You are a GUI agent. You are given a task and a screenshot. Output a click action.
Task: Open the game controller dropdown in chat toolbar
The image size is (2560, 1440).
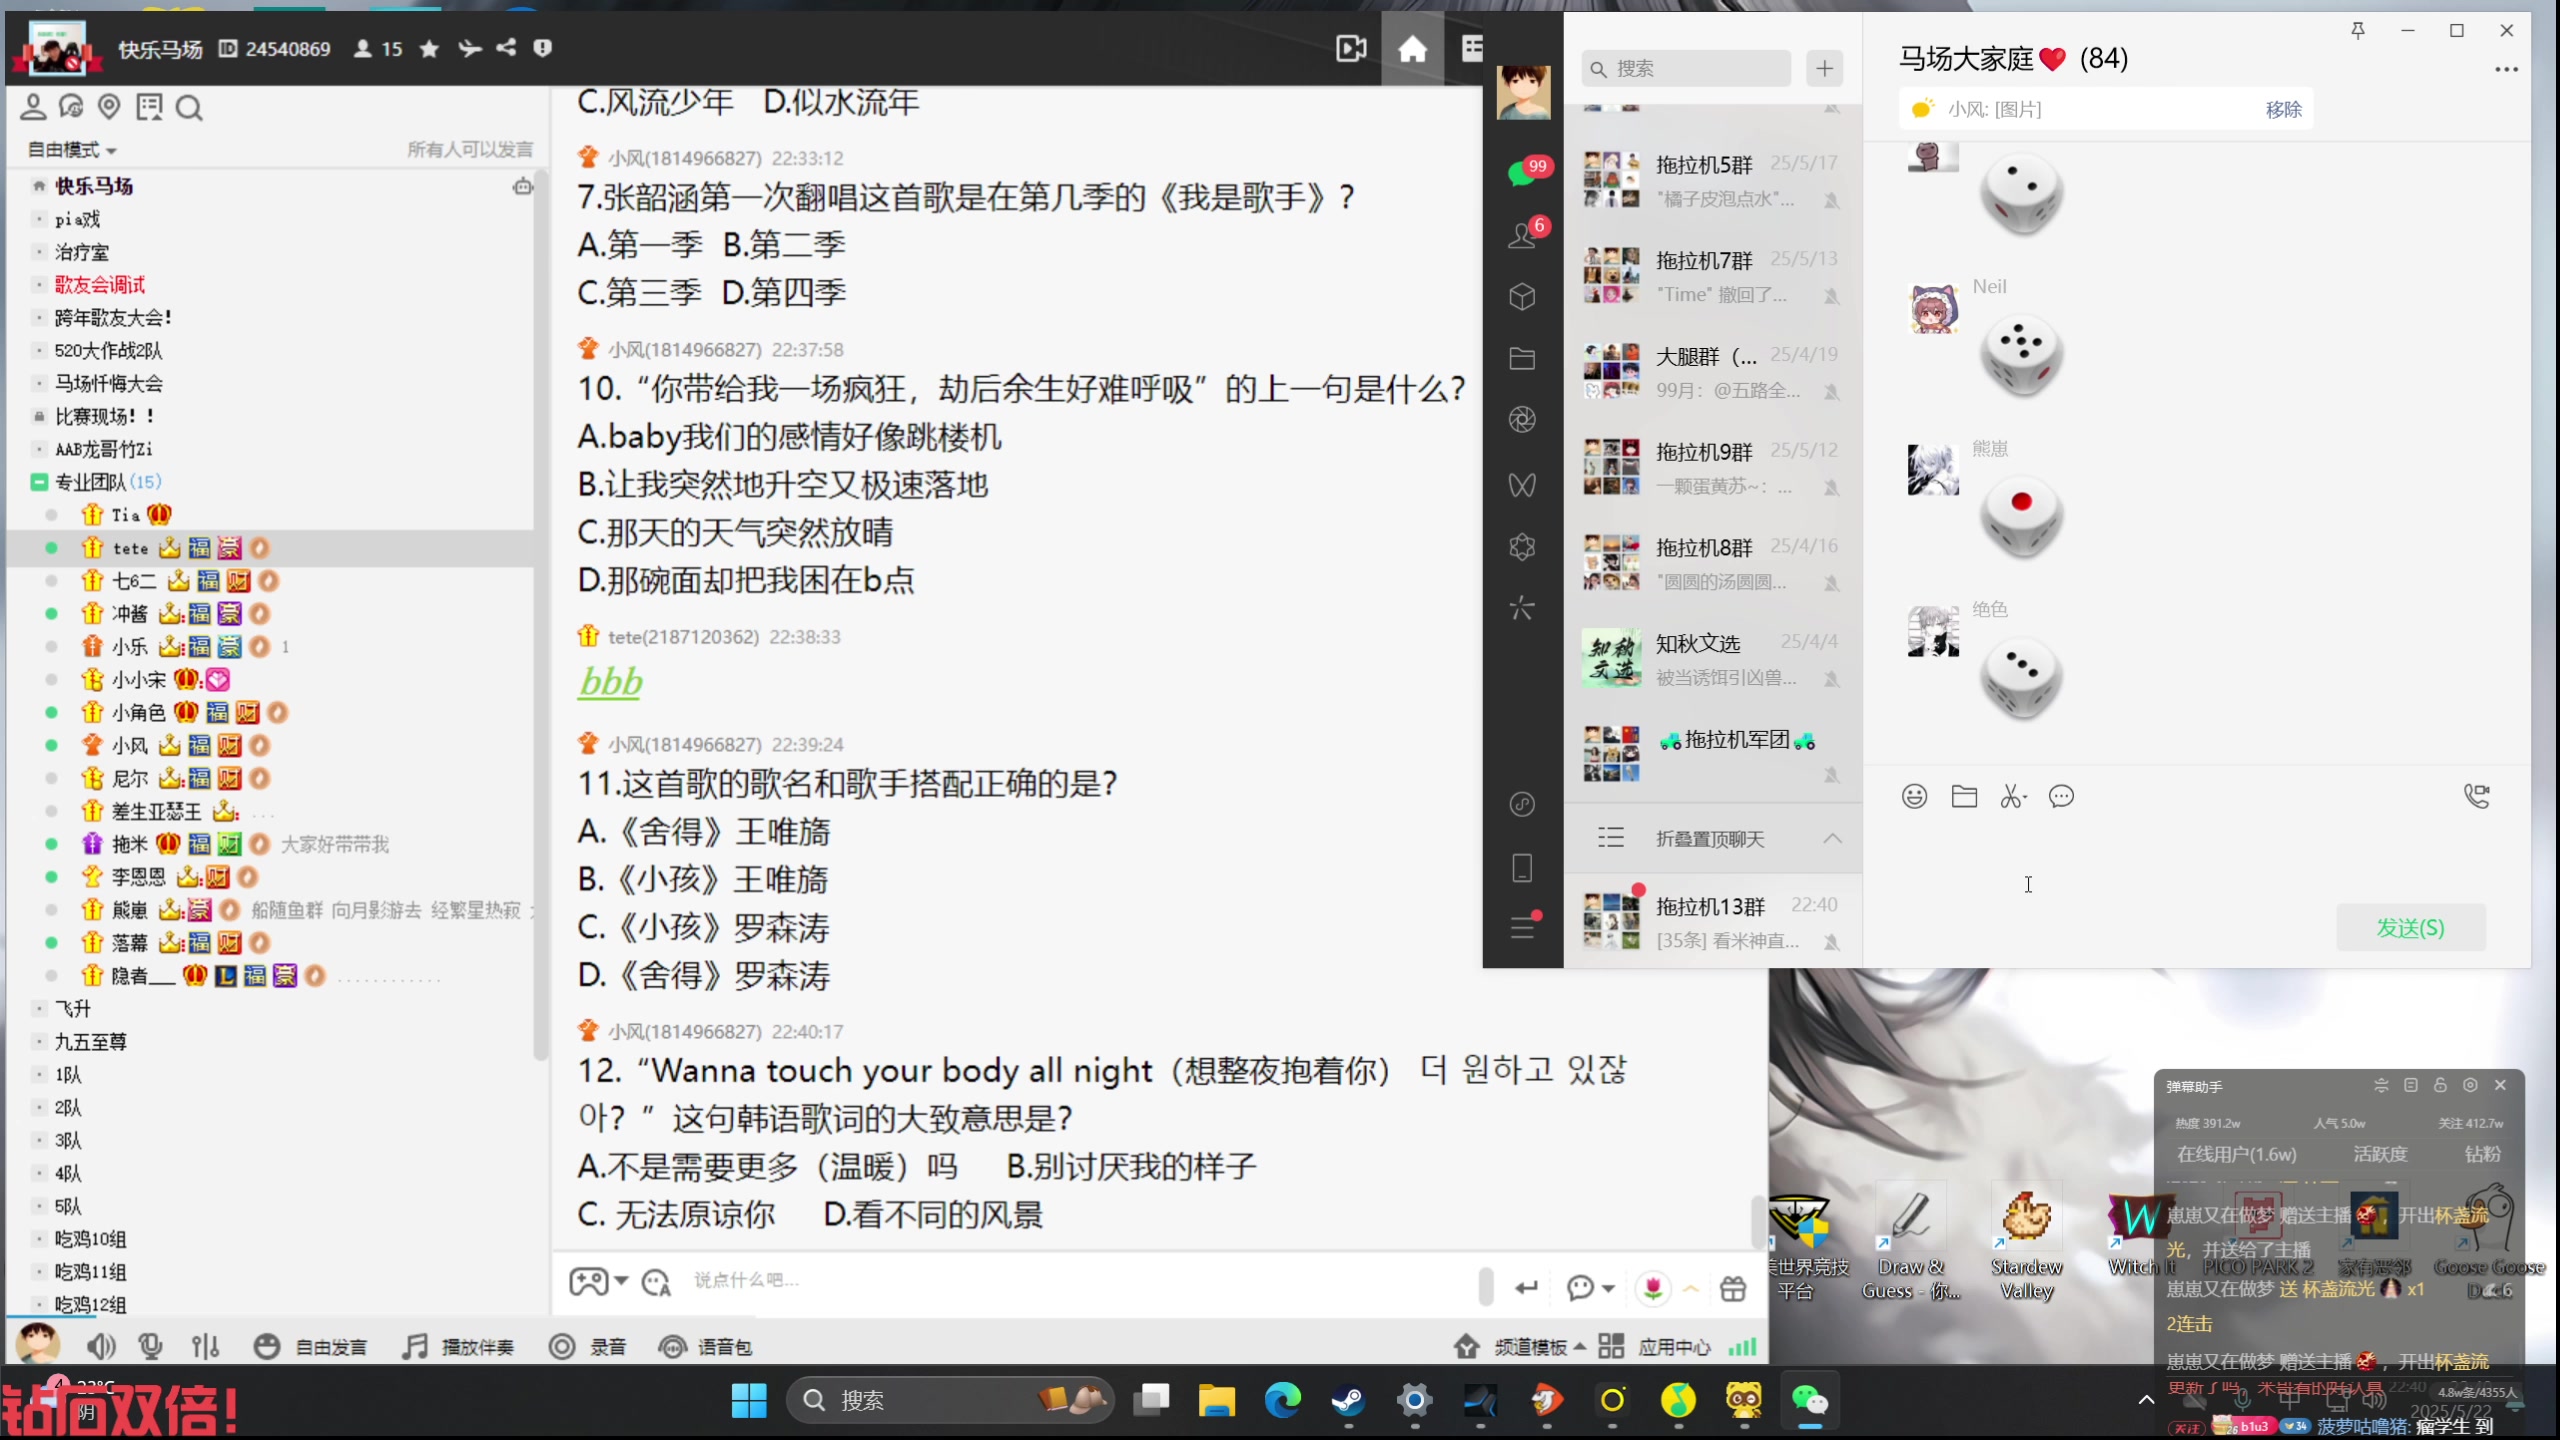click(x=598, y=1281)
